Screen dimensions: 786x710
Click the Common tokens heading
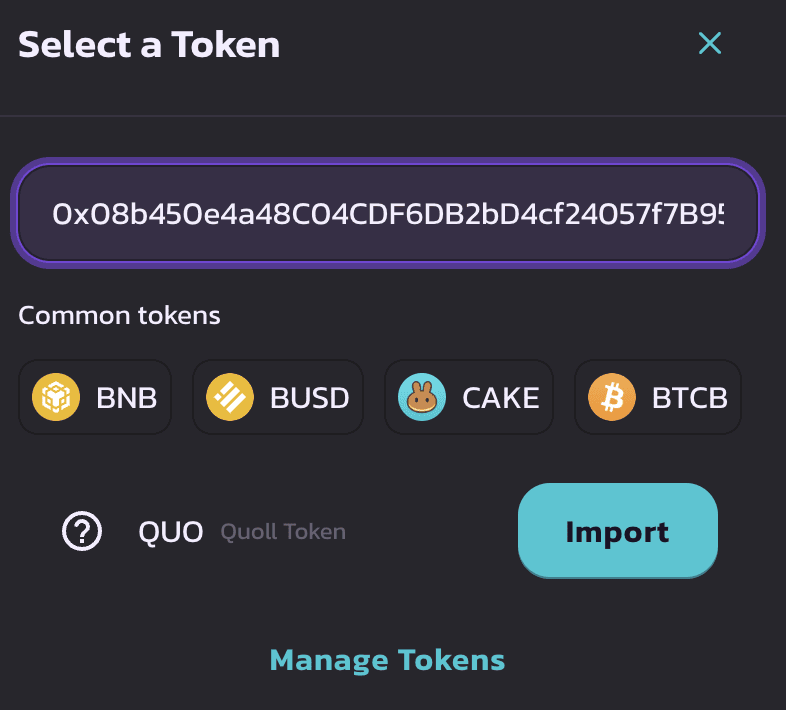coord(119,315)
